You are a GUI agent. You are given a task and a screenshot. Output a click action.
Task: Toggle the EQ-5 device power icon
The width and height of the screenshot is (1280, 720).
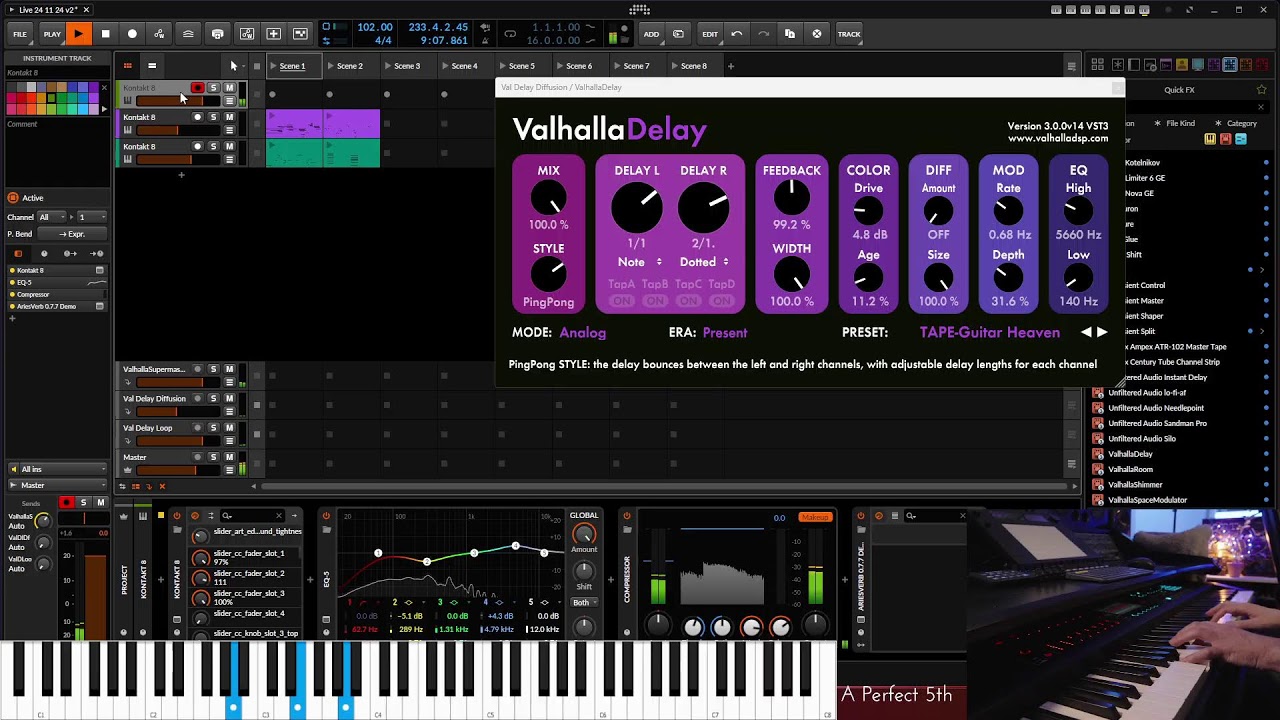point(326,516)
